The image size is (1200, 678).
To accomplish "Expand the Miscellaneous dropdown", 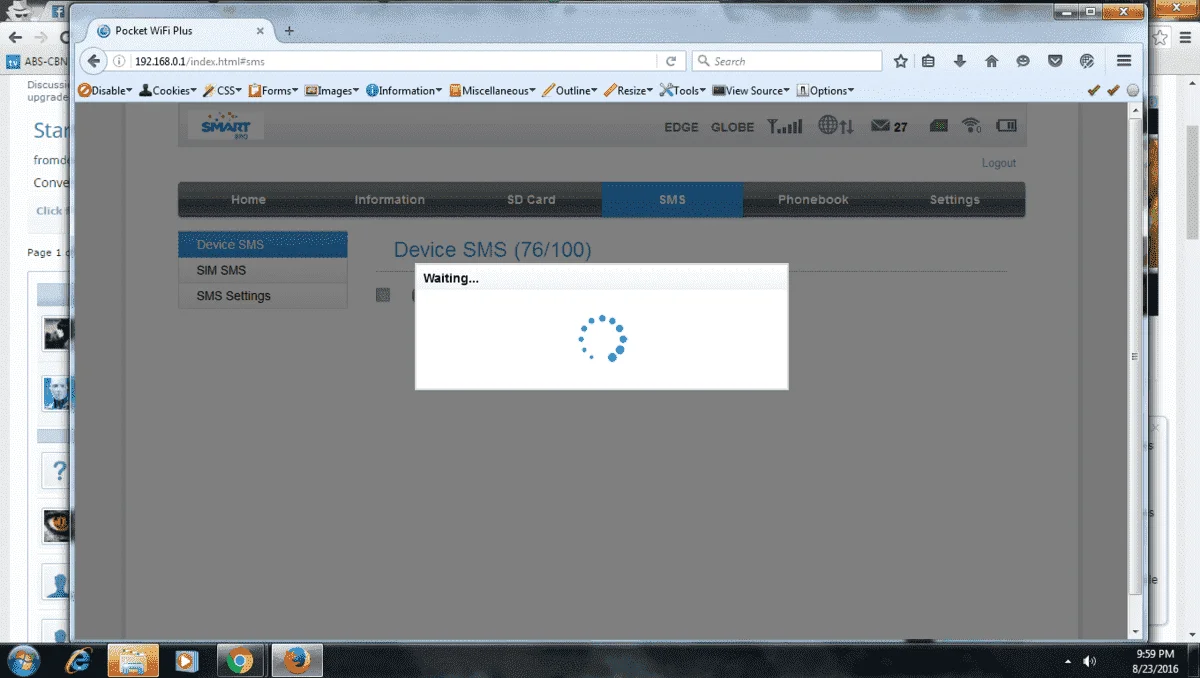I will pyautogui.click(x=492, y=90).
